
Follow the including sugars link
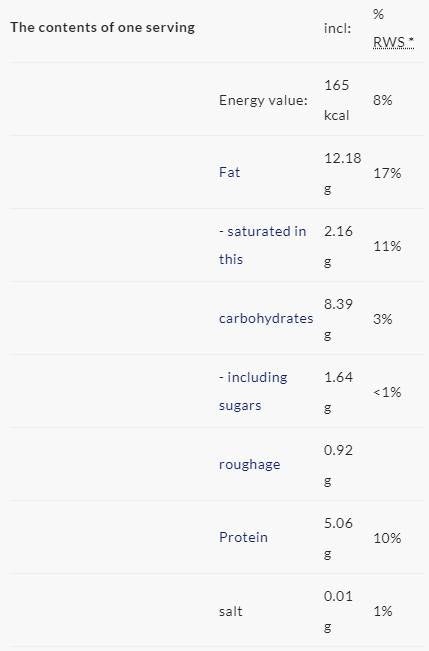point(253,391)
